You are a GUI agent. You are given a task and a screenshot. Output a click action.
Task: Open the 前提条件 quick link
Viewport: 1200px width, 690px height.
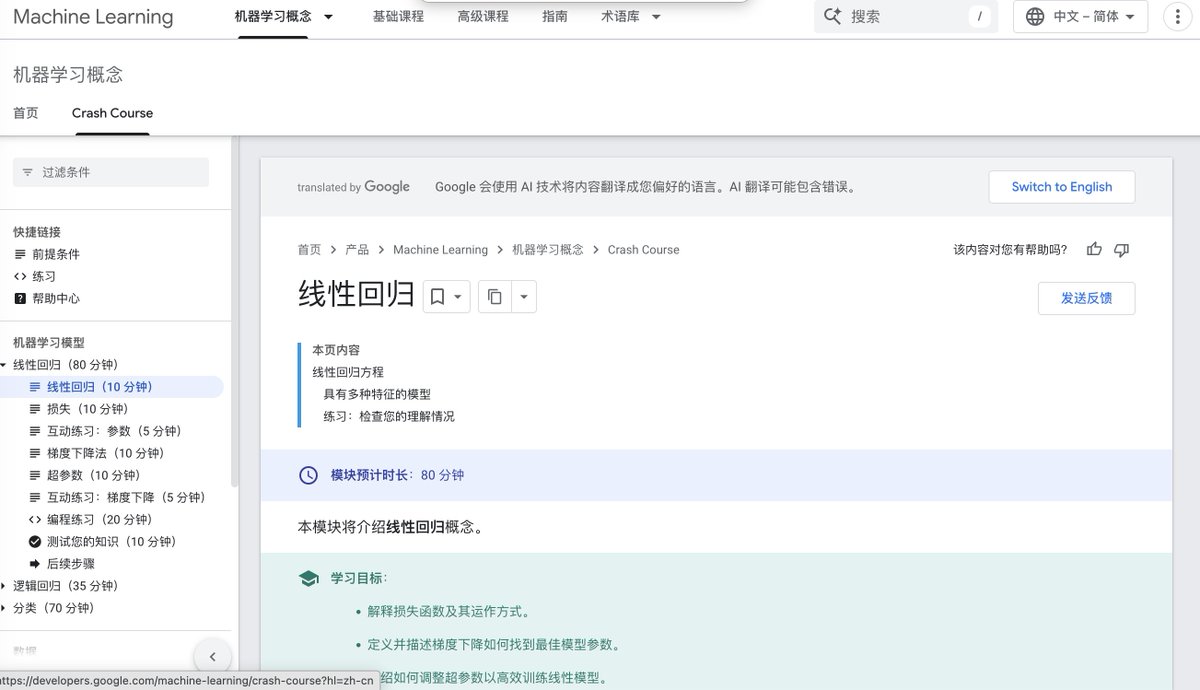click(56, 254)
